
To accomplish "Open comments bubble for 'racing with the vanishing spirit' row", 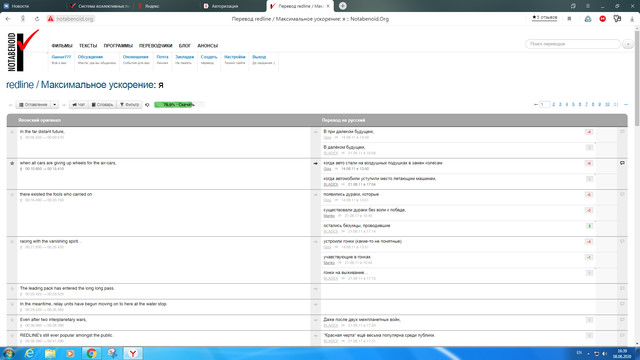I will [622, 241].
